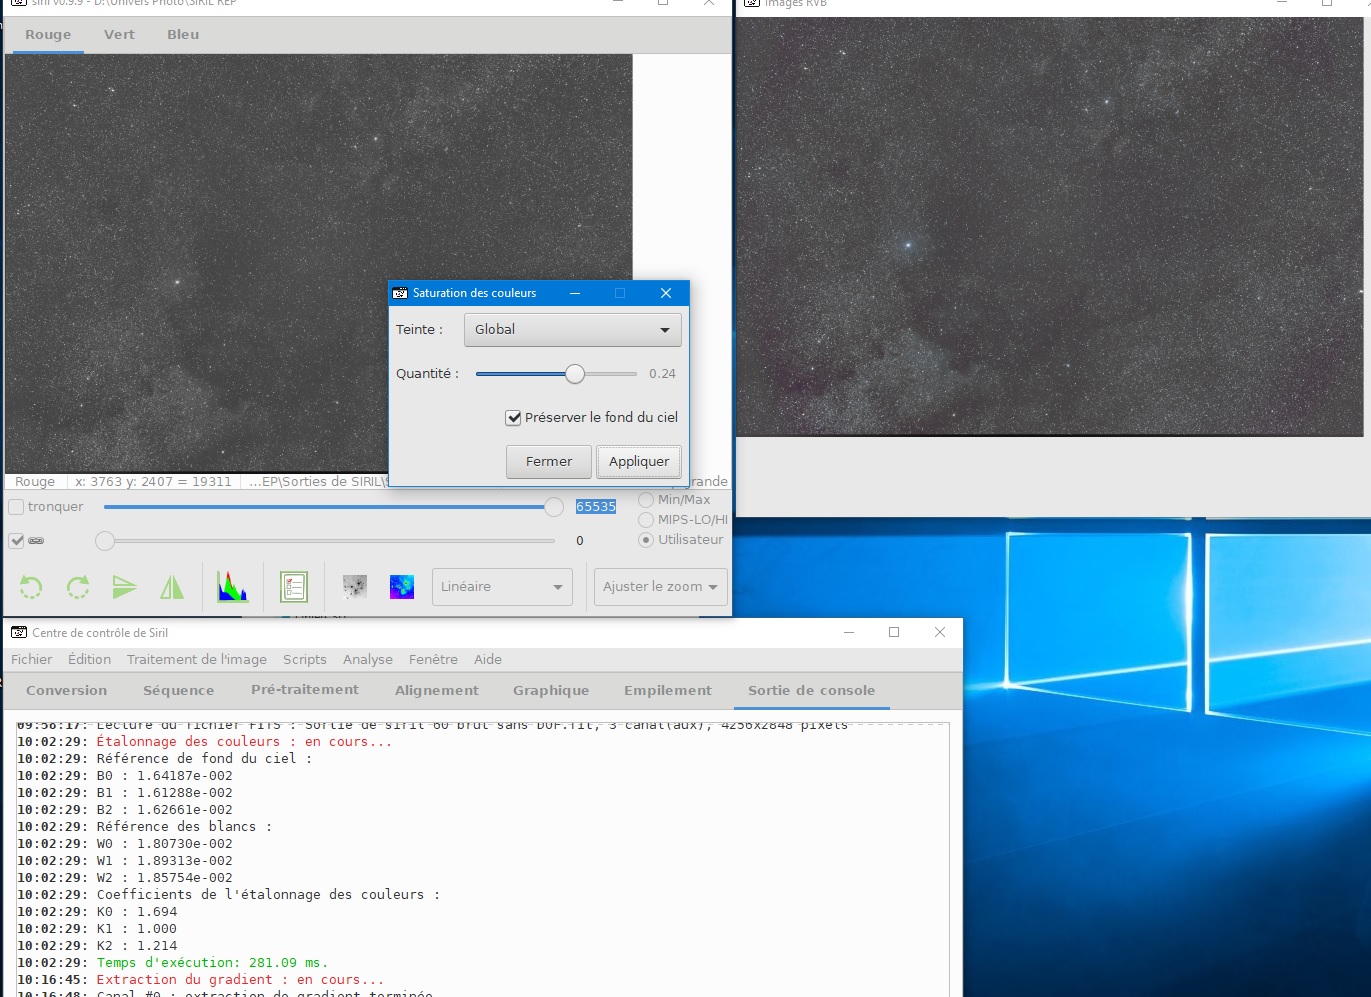Switch to the Empilement tab
Image resolution: width=1371 pixels, height=997 pixels.
click(668, 690)
